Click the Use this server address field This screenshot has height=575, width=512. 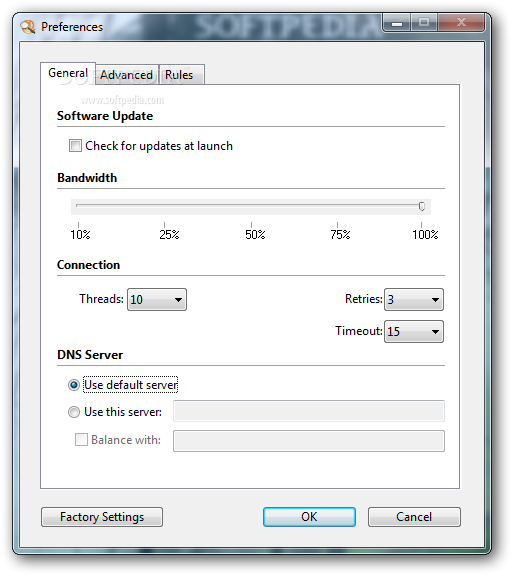click(309, 411)
